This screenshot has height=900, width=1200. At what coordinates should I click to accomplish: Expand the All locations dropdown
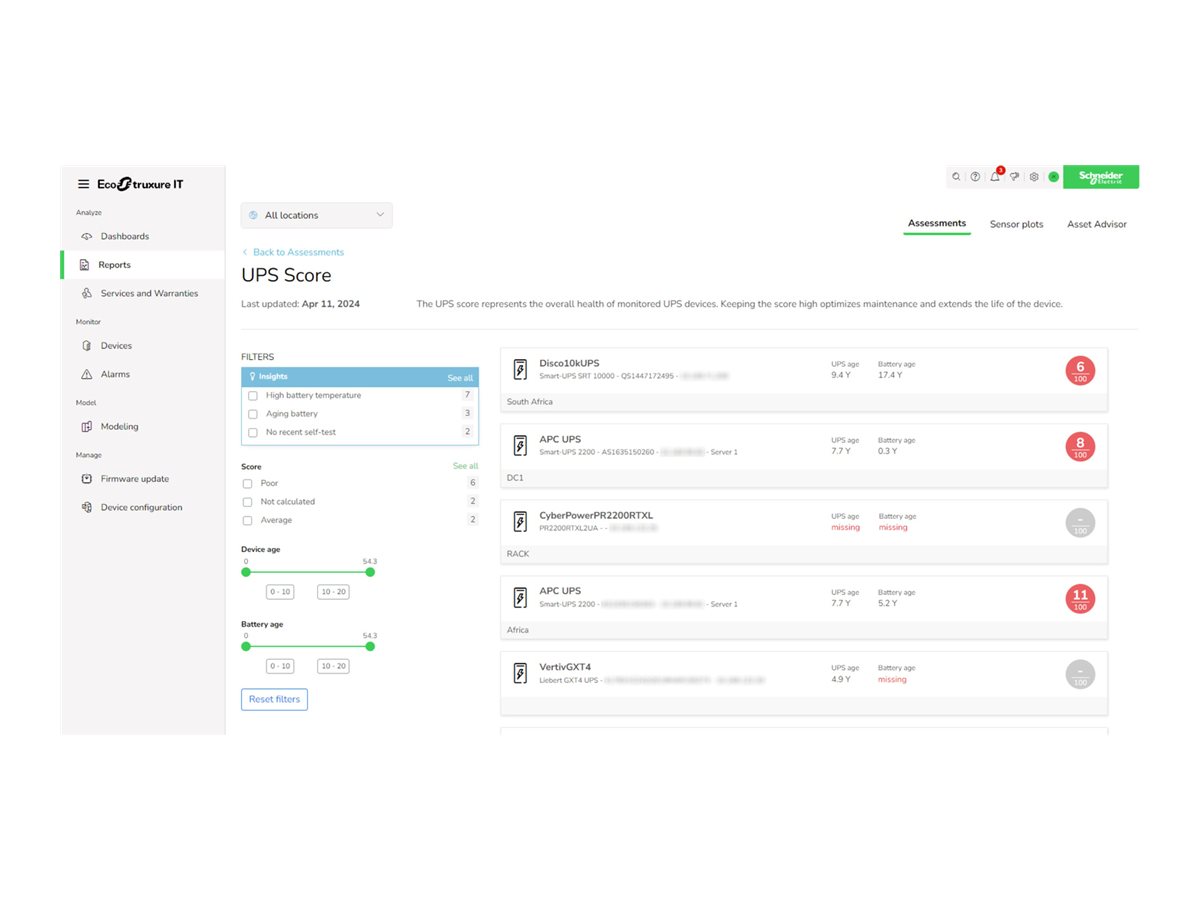[316, 215]
